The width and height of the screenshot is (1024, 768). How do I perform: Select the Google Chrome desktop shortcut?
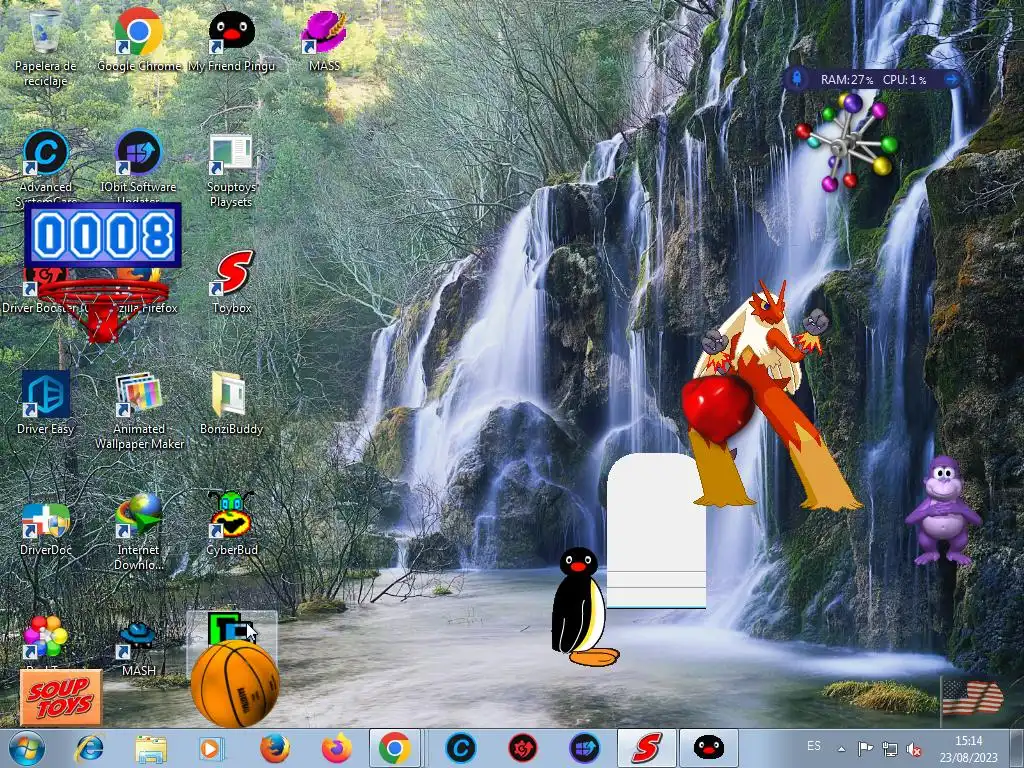[138, 39]
